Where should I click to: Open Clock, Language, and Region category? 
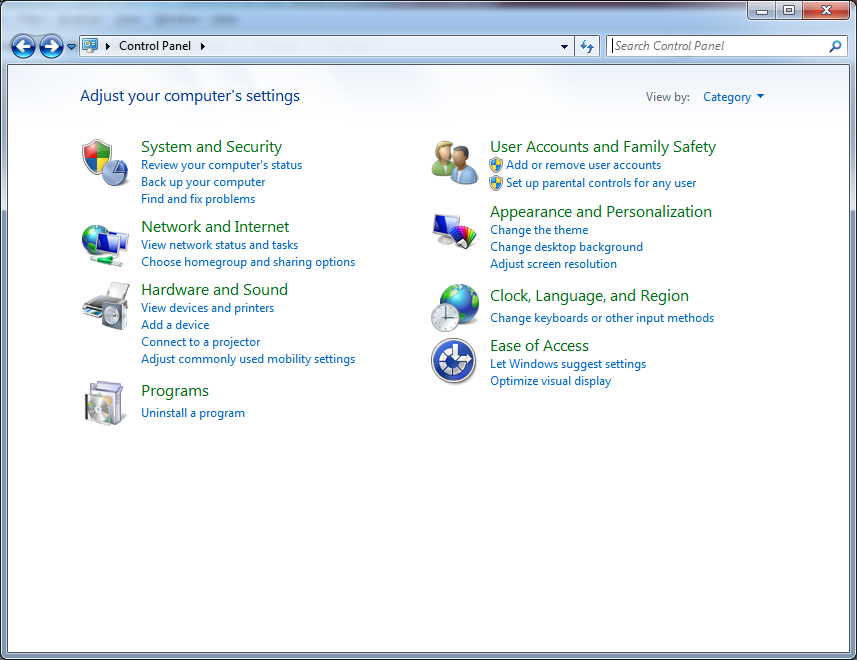pyautogui.click(x=589, y=296)
